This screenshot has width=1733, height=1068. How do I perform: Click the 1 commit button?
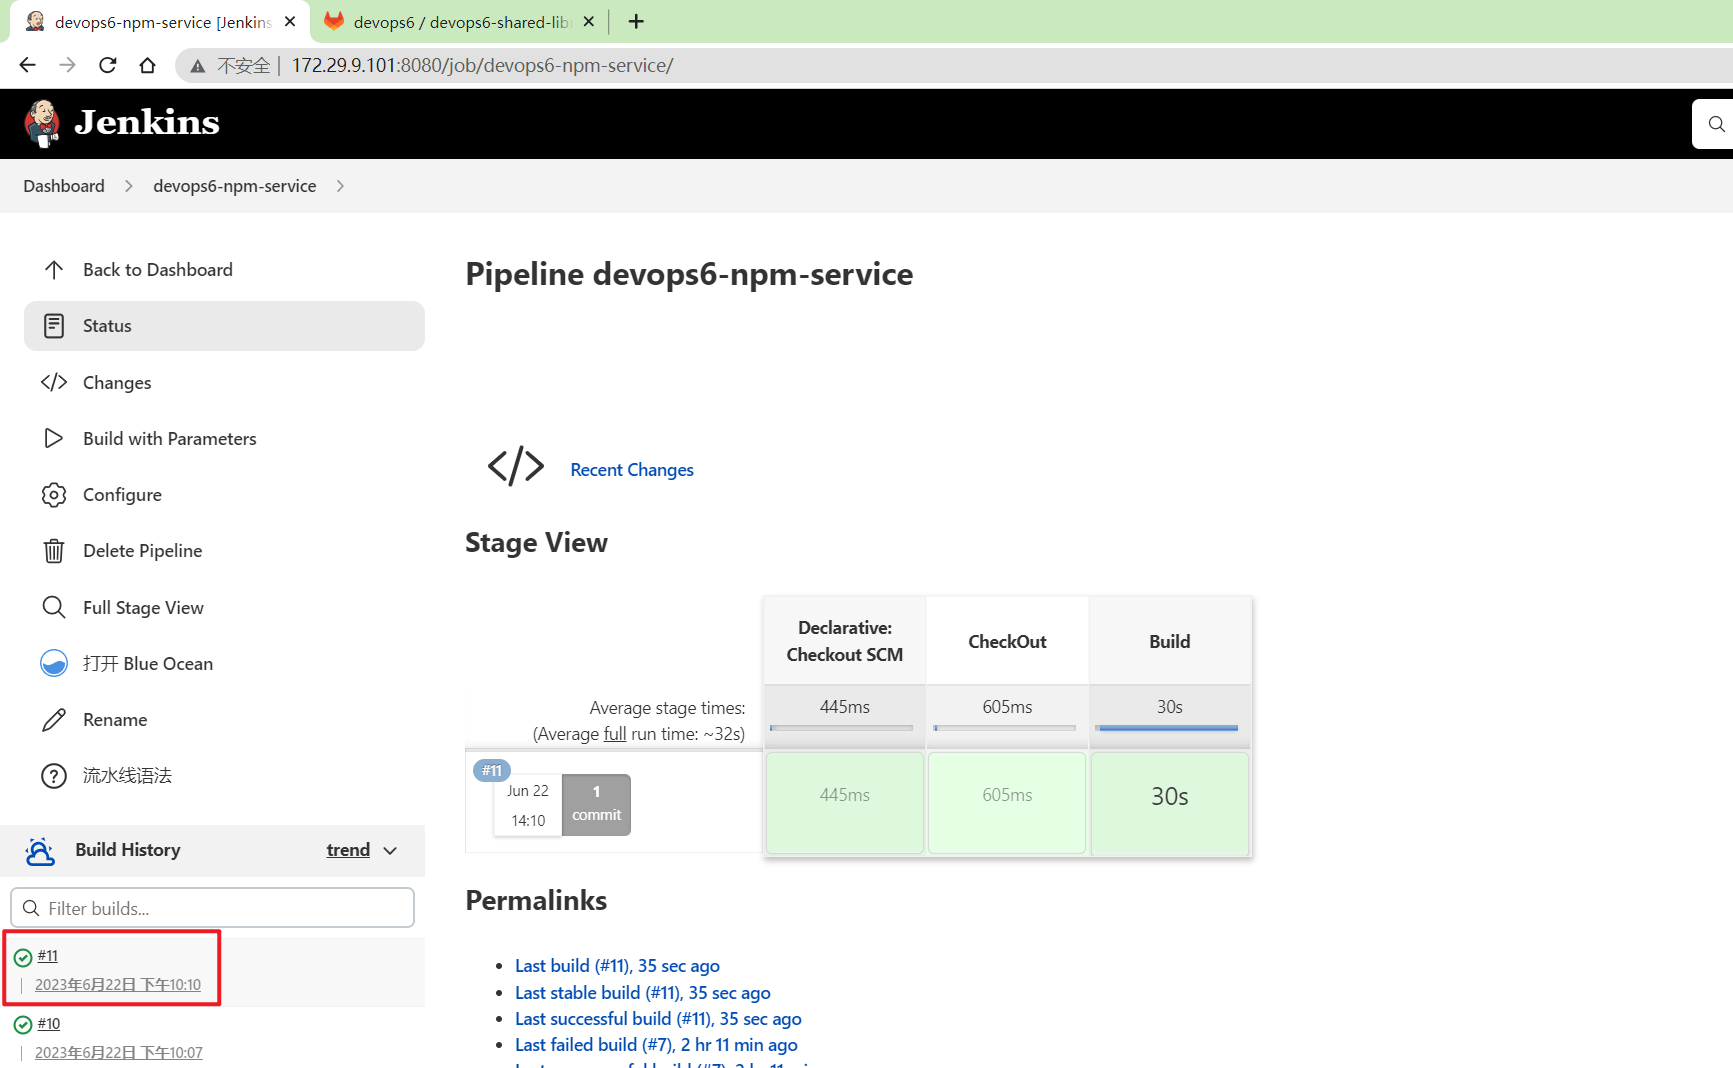point(597,804)
